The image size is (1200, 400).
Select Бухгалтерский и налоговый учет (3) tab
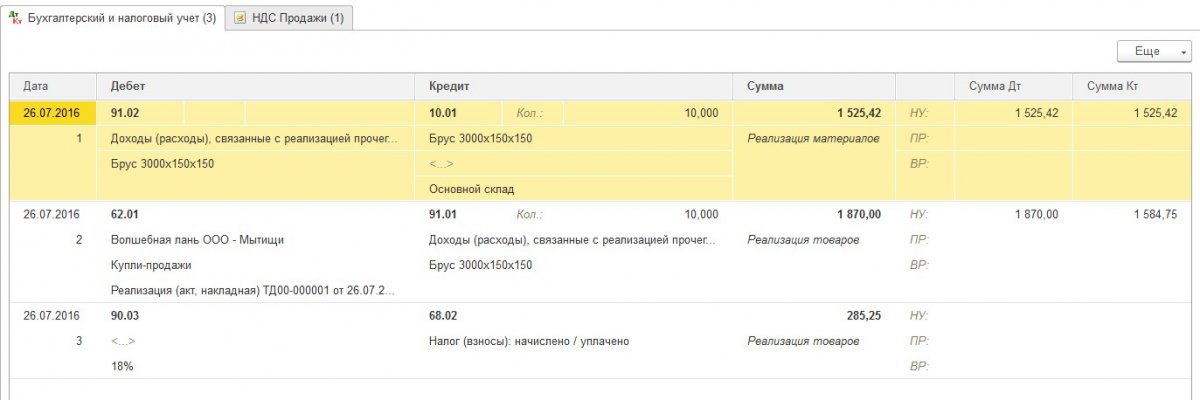coord(112,18)
